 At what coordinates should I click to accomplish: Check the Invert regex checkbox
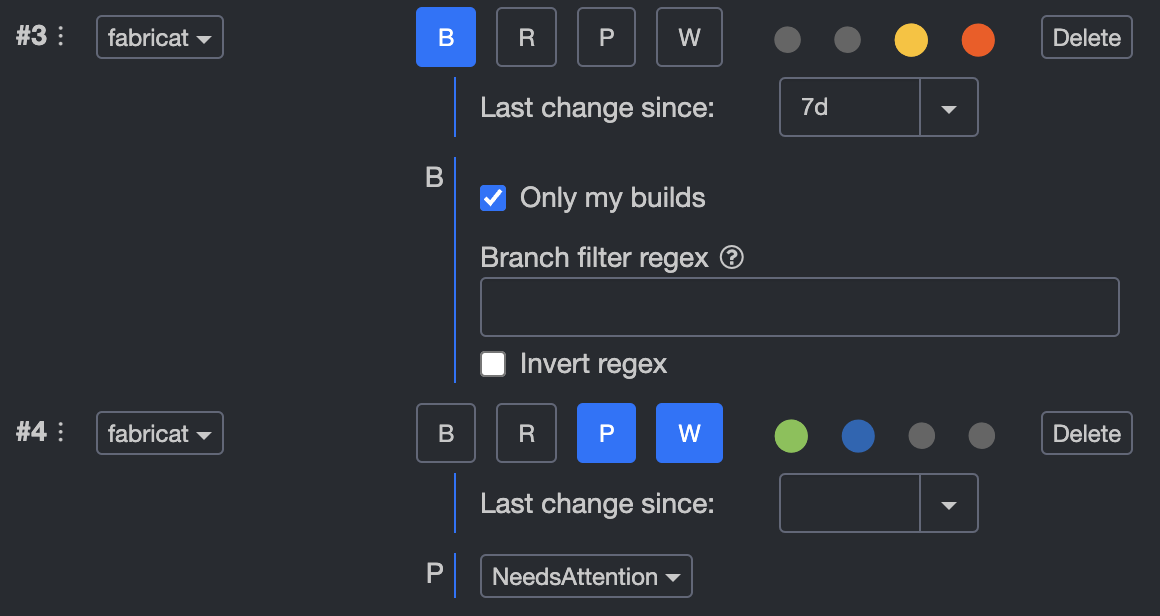[493, 364]
